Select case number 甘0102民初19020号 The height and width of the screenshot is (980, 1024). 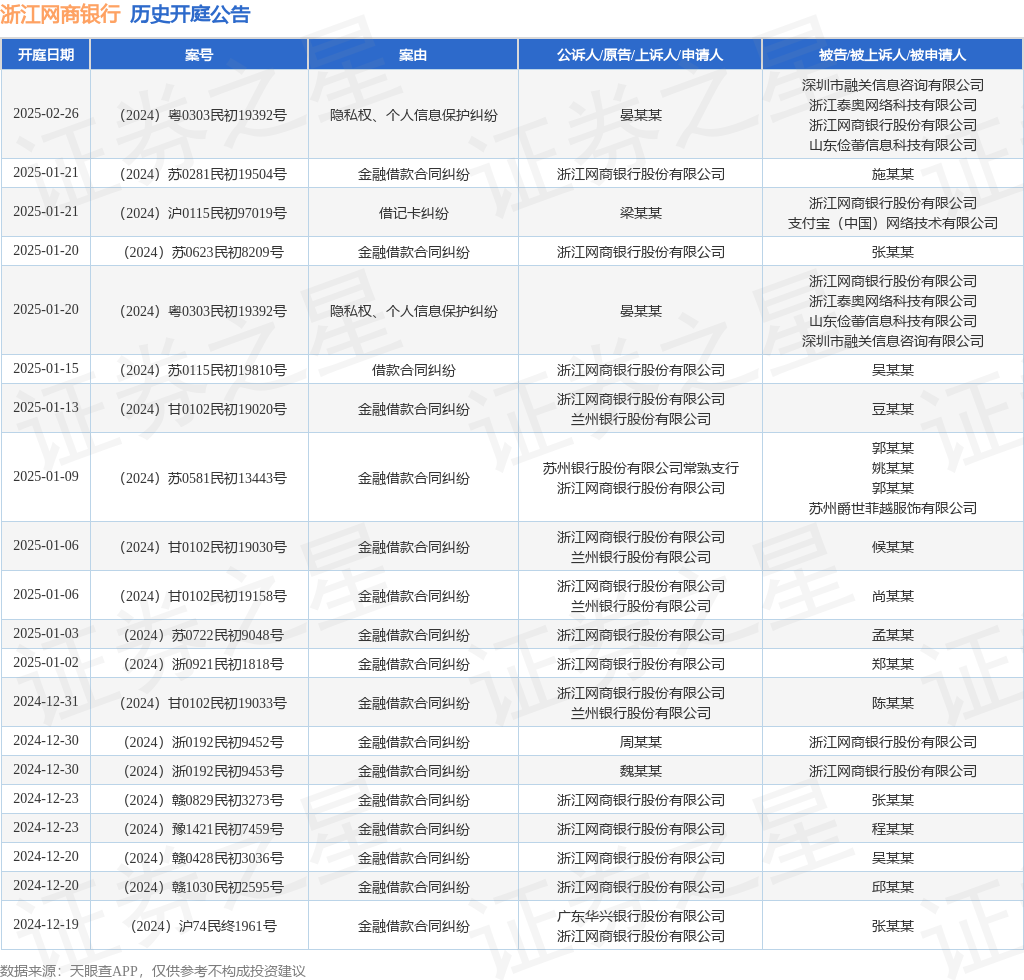pos(203,409)
